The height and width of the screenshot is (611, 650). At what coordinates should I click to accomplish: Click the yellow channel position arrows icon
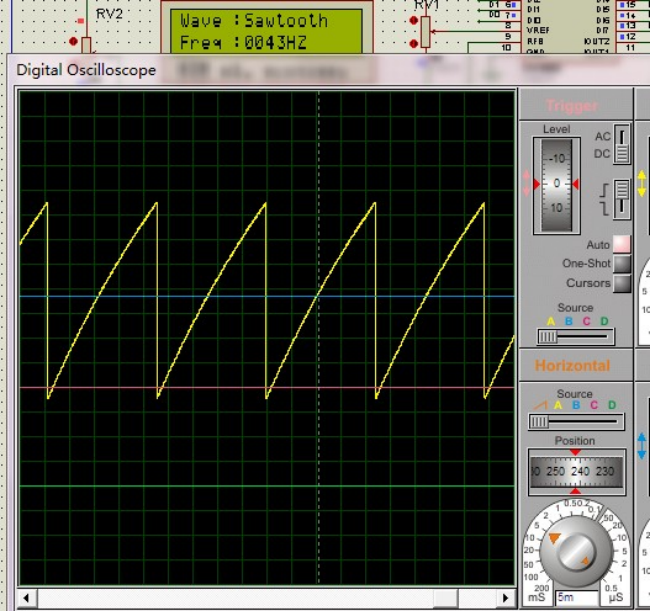[642, 183]
